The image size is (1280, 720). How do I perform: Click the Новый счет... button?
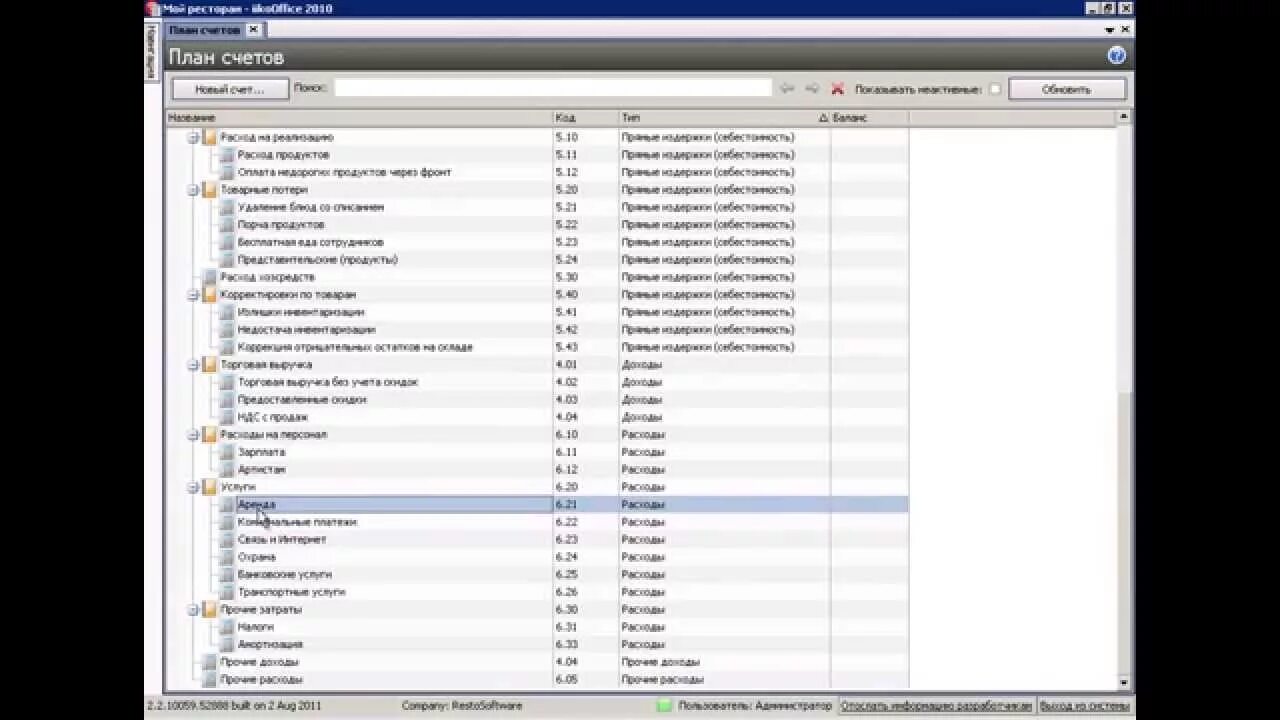coord(230,89)
